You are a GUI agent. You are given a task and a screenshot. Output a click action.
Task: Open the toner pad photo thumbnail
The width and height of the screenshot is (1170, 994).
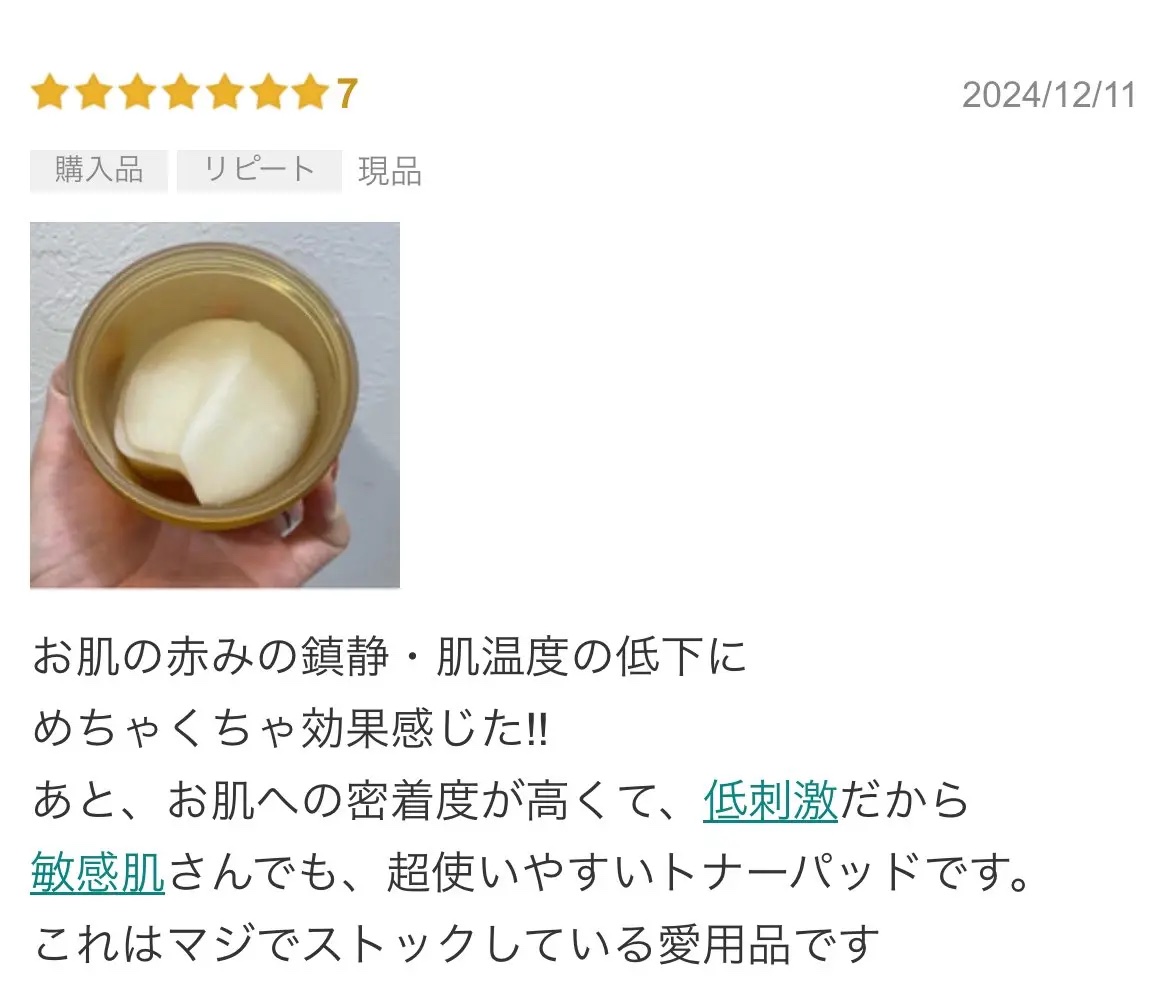[215, 404]
